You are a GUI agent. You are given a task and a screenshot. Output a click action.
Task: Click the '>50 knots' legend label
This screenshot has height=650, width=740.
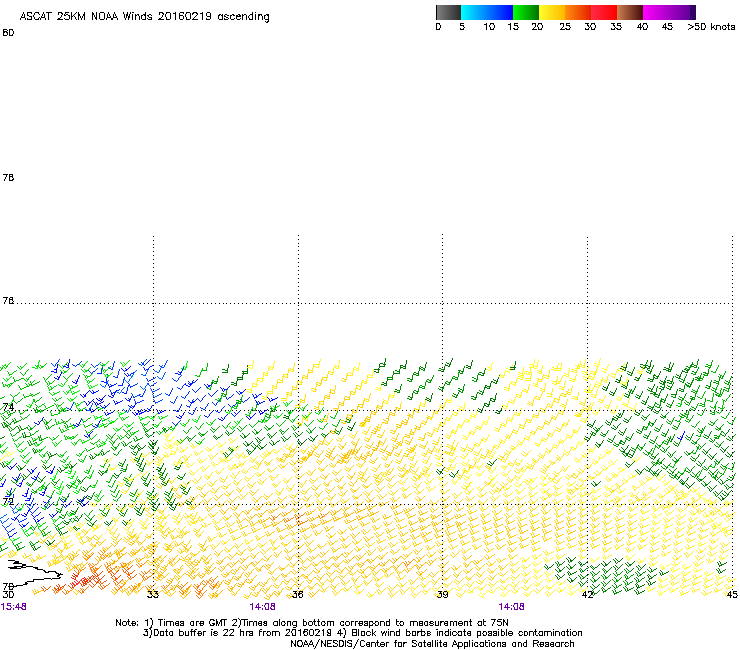[x=711, y=27]
